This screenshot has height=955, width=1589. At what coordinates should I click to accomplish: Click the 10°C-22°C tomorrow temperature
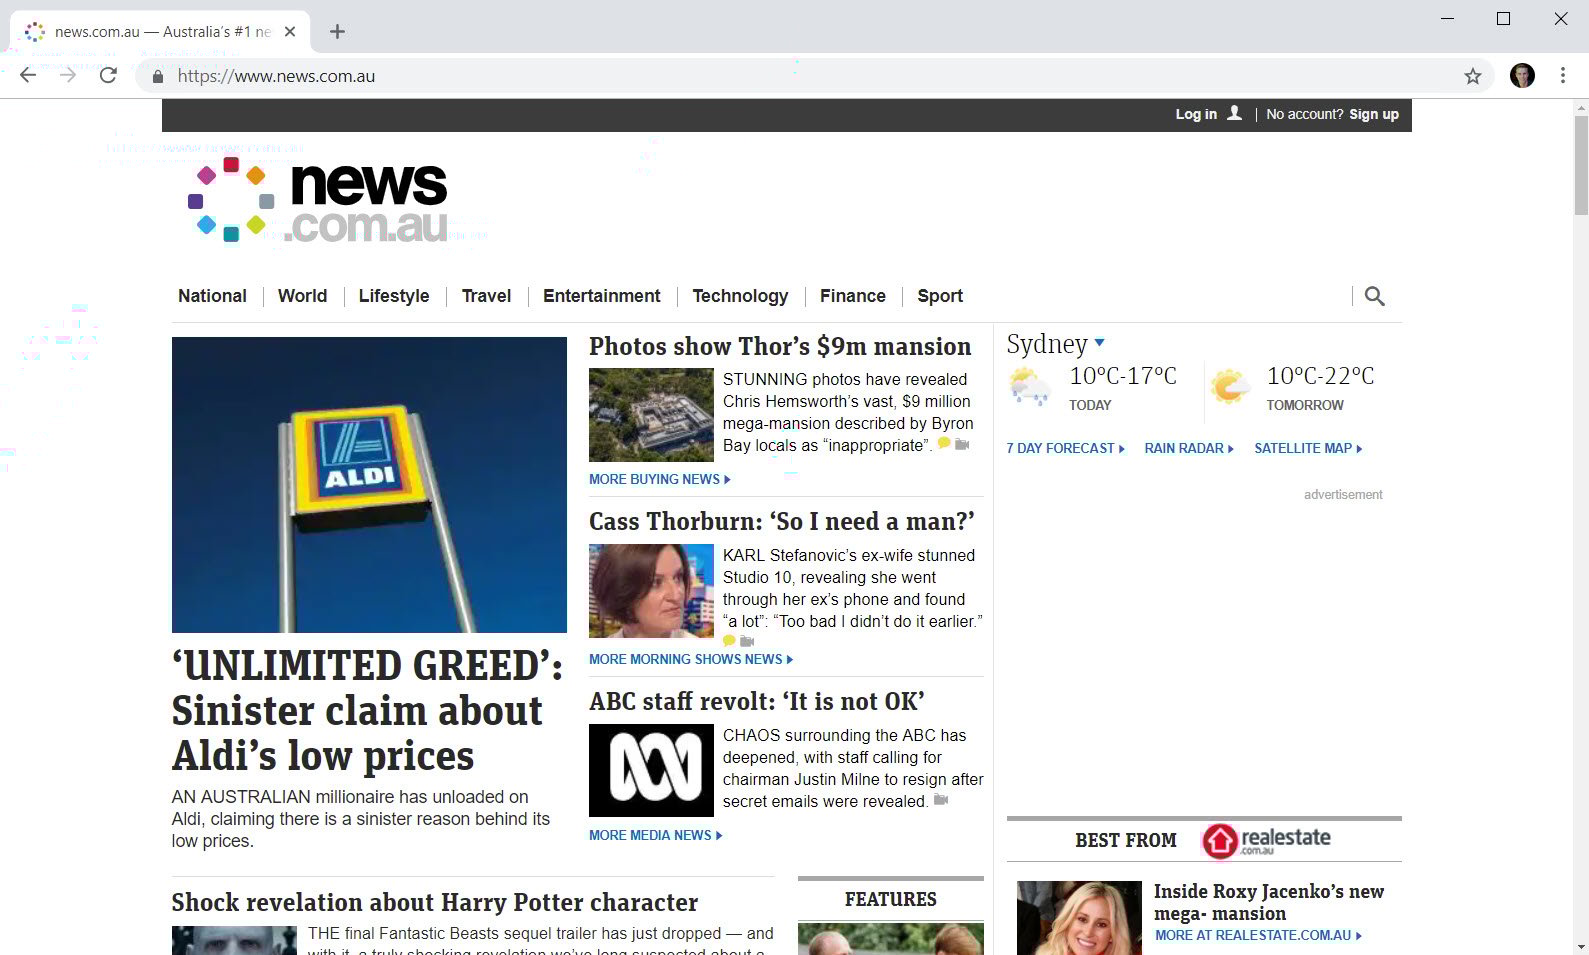(1320, 376)
